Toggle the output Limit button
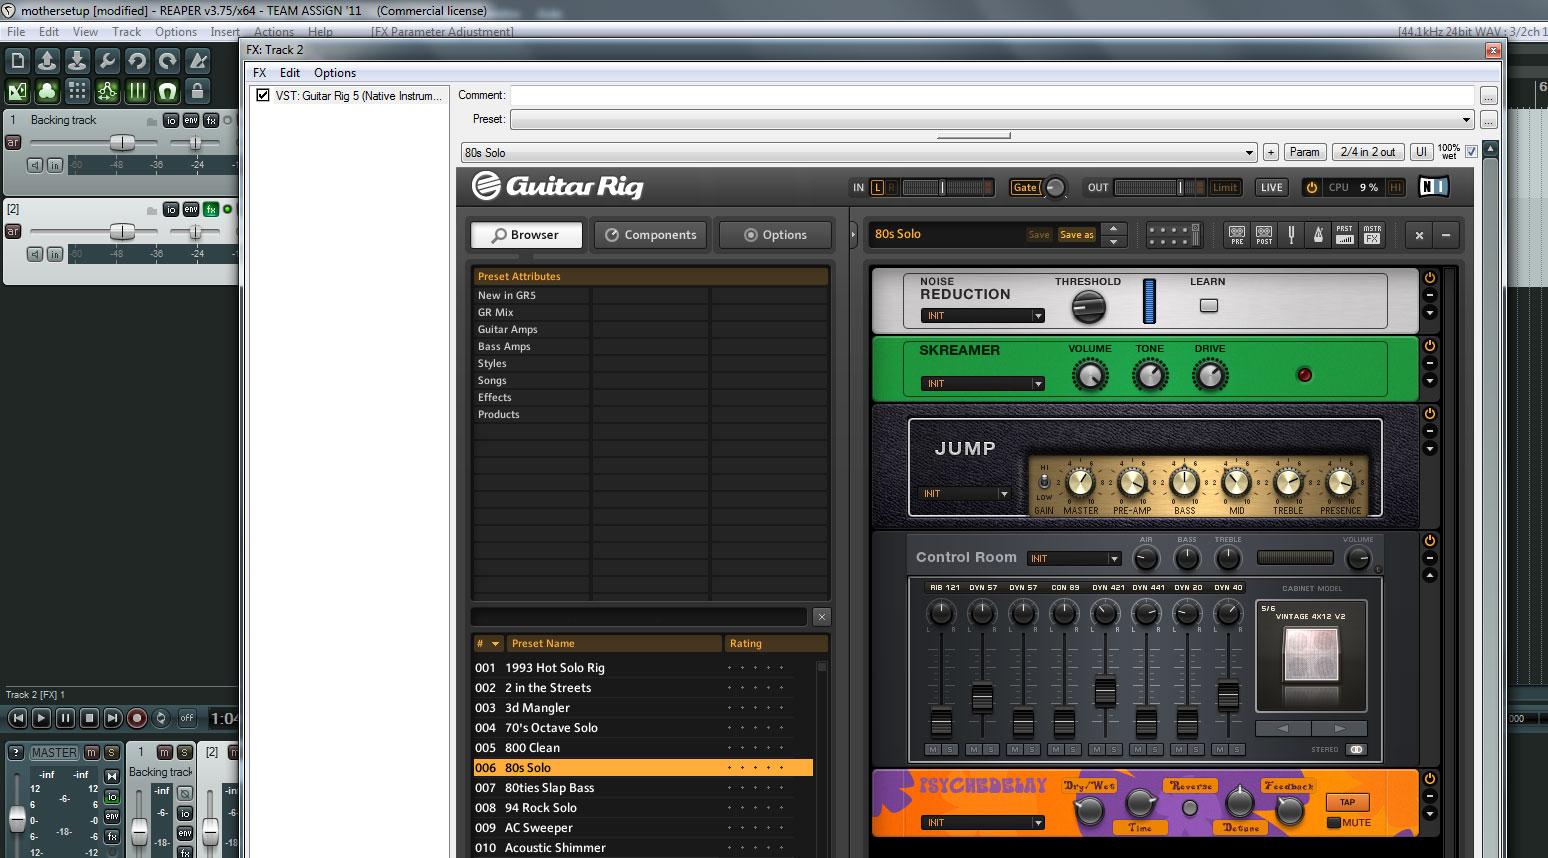 1225,187
